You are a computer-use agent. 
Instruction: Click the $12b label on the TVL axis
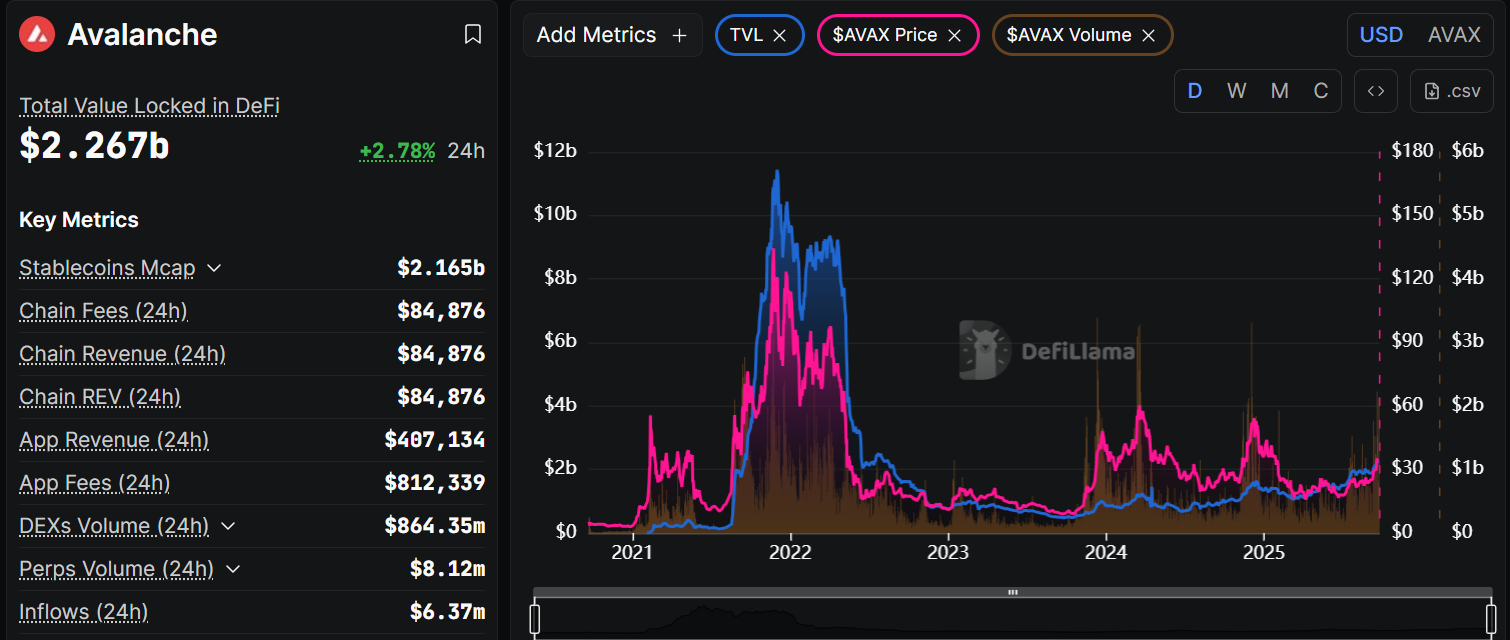click(x=555, y=150)
